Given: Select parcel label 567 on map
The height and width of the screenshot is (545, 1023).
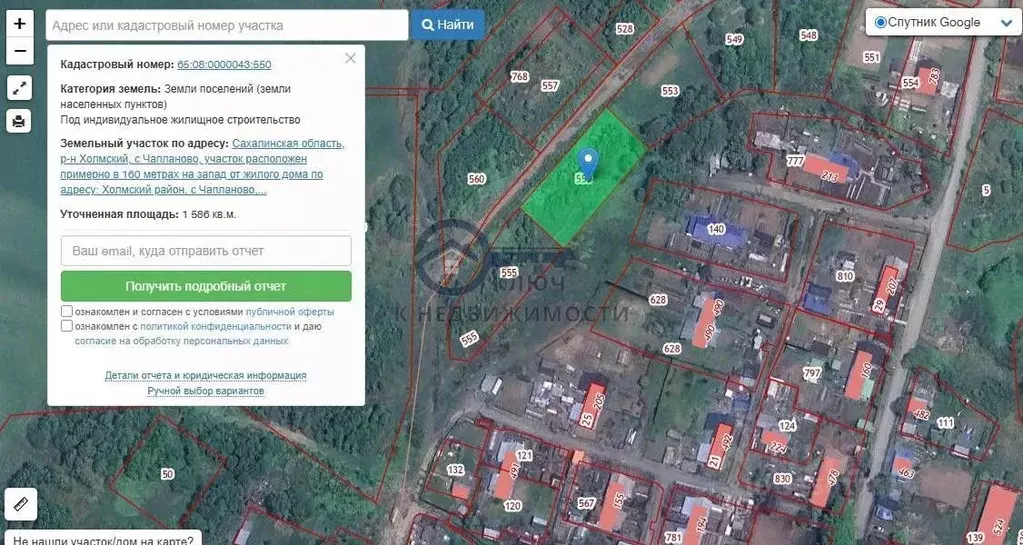Looking at the screenshot, I should 587,503.
